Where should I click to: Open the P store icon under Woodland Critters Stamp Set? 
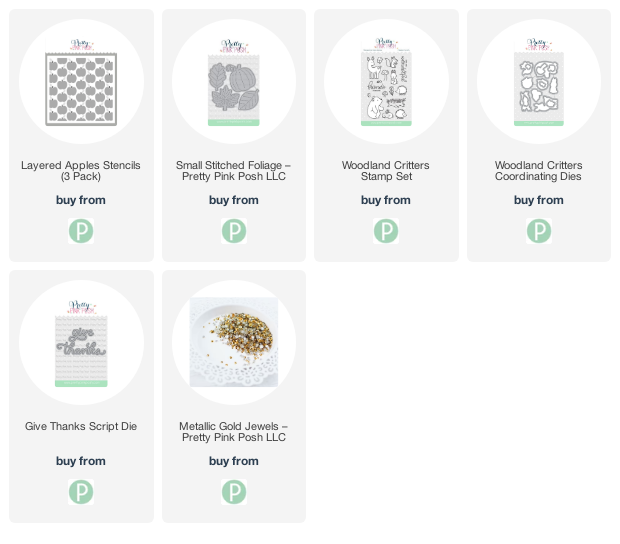[x=386, y=231]
